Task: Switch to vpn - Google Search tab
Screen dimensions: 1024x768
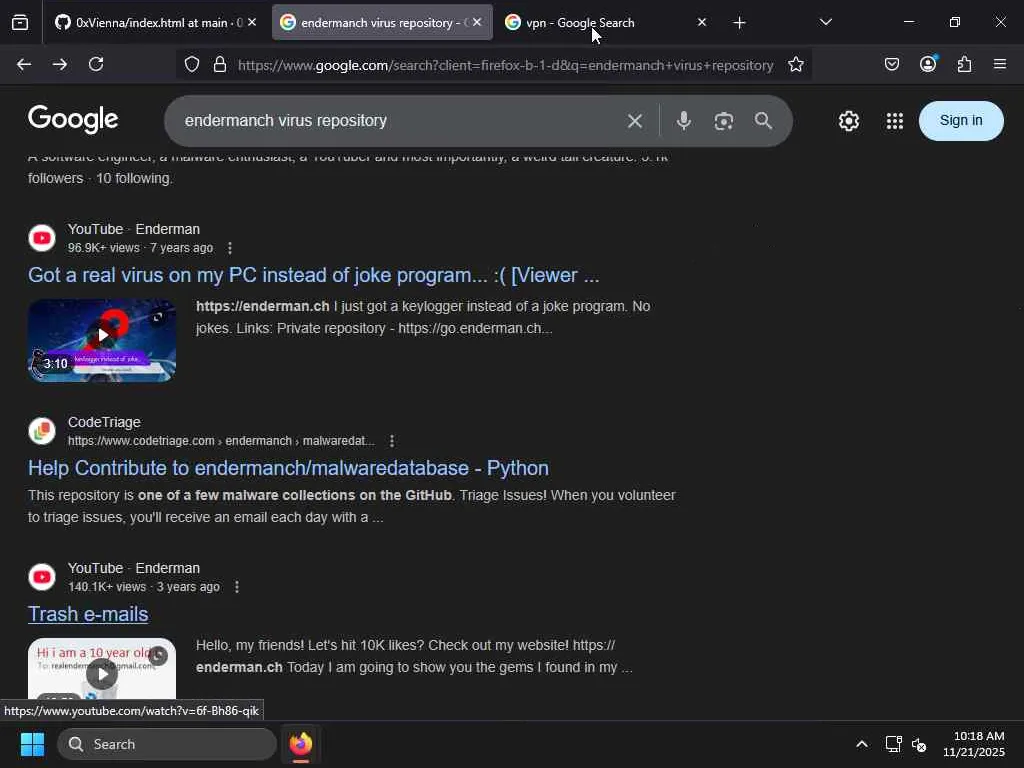Action: point(605,22)
